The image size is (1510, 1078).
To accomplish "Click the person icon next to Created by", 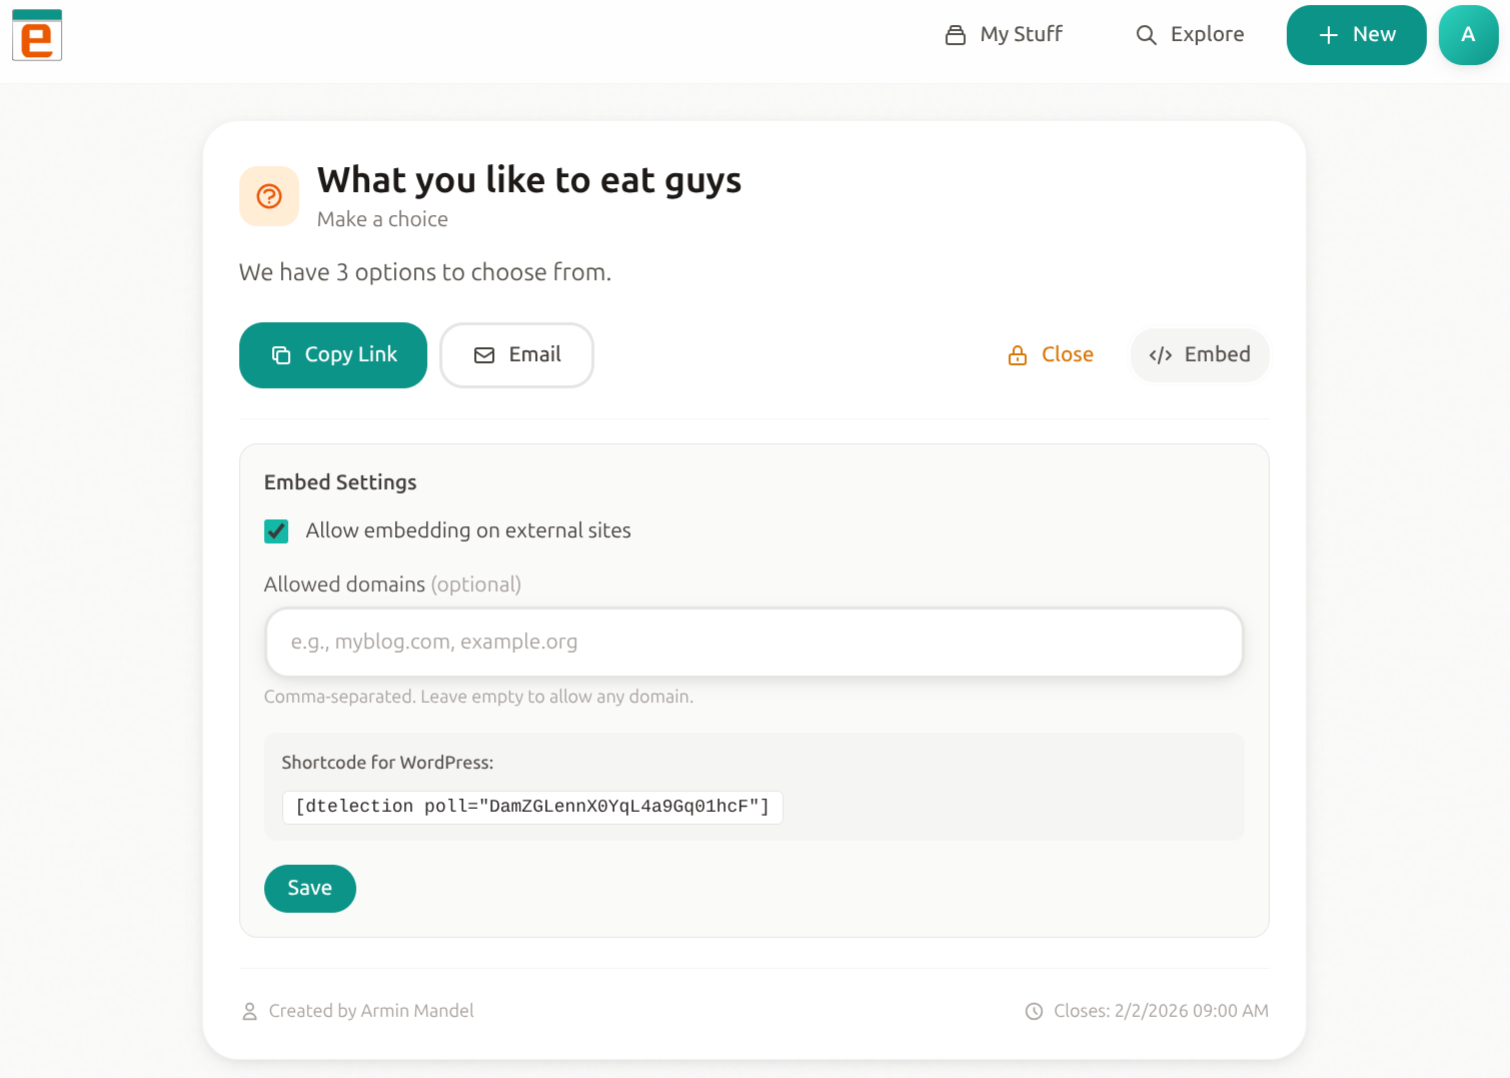I will click(x=249, y=1011).
